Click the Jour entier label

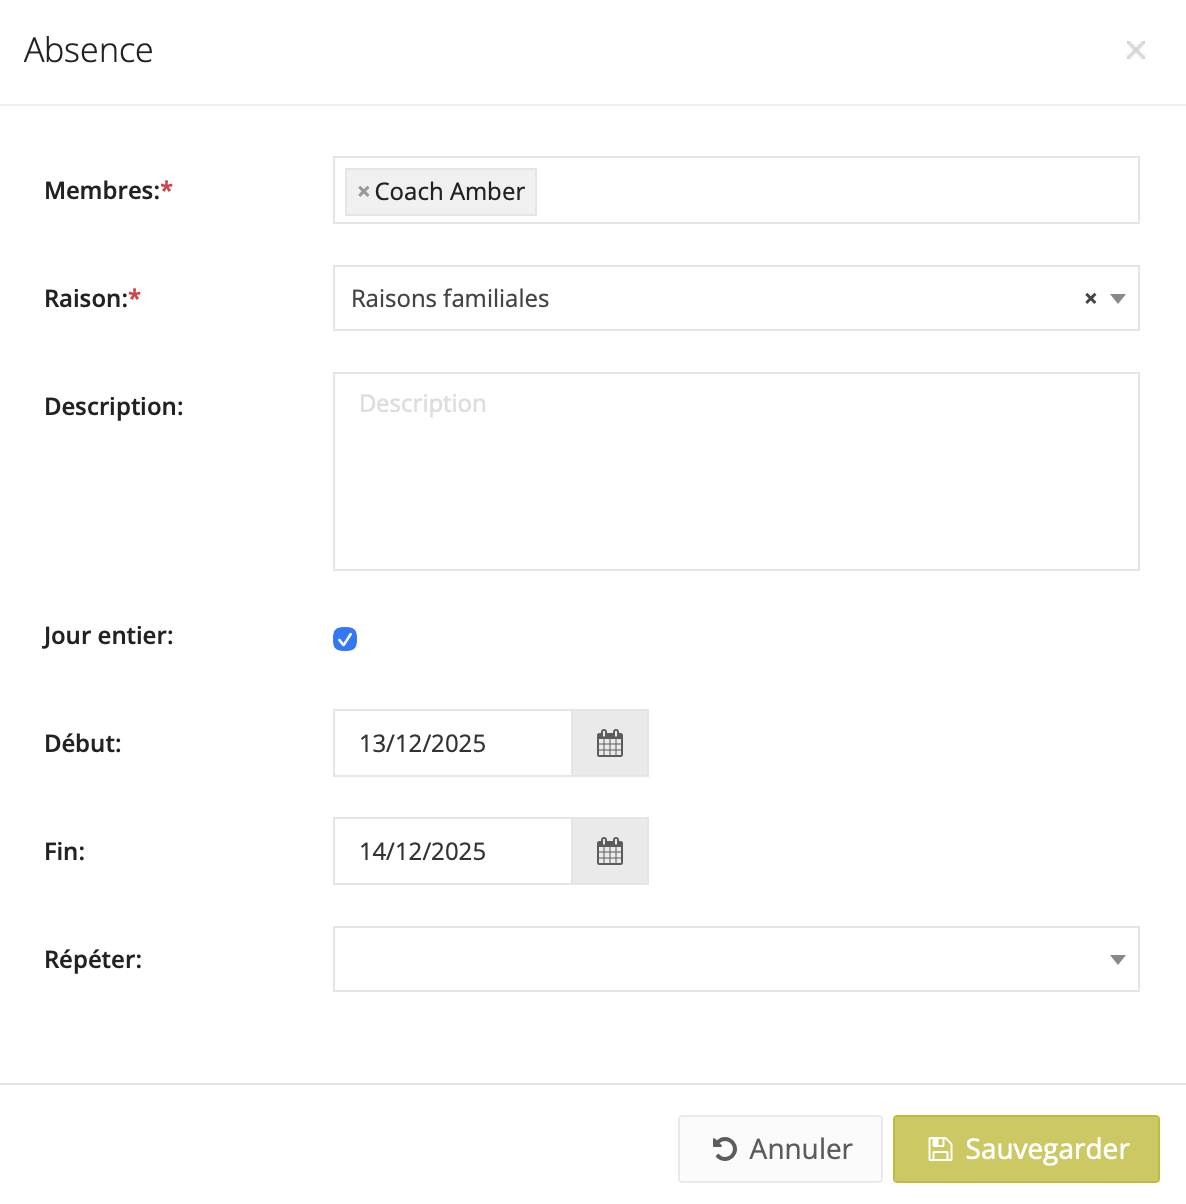click(x=108, y=636)
